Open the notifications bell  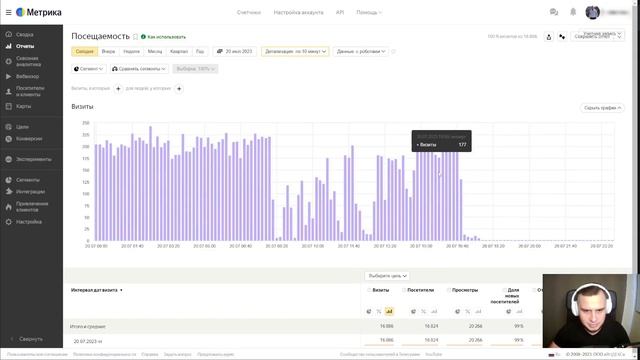click(573, 12)
